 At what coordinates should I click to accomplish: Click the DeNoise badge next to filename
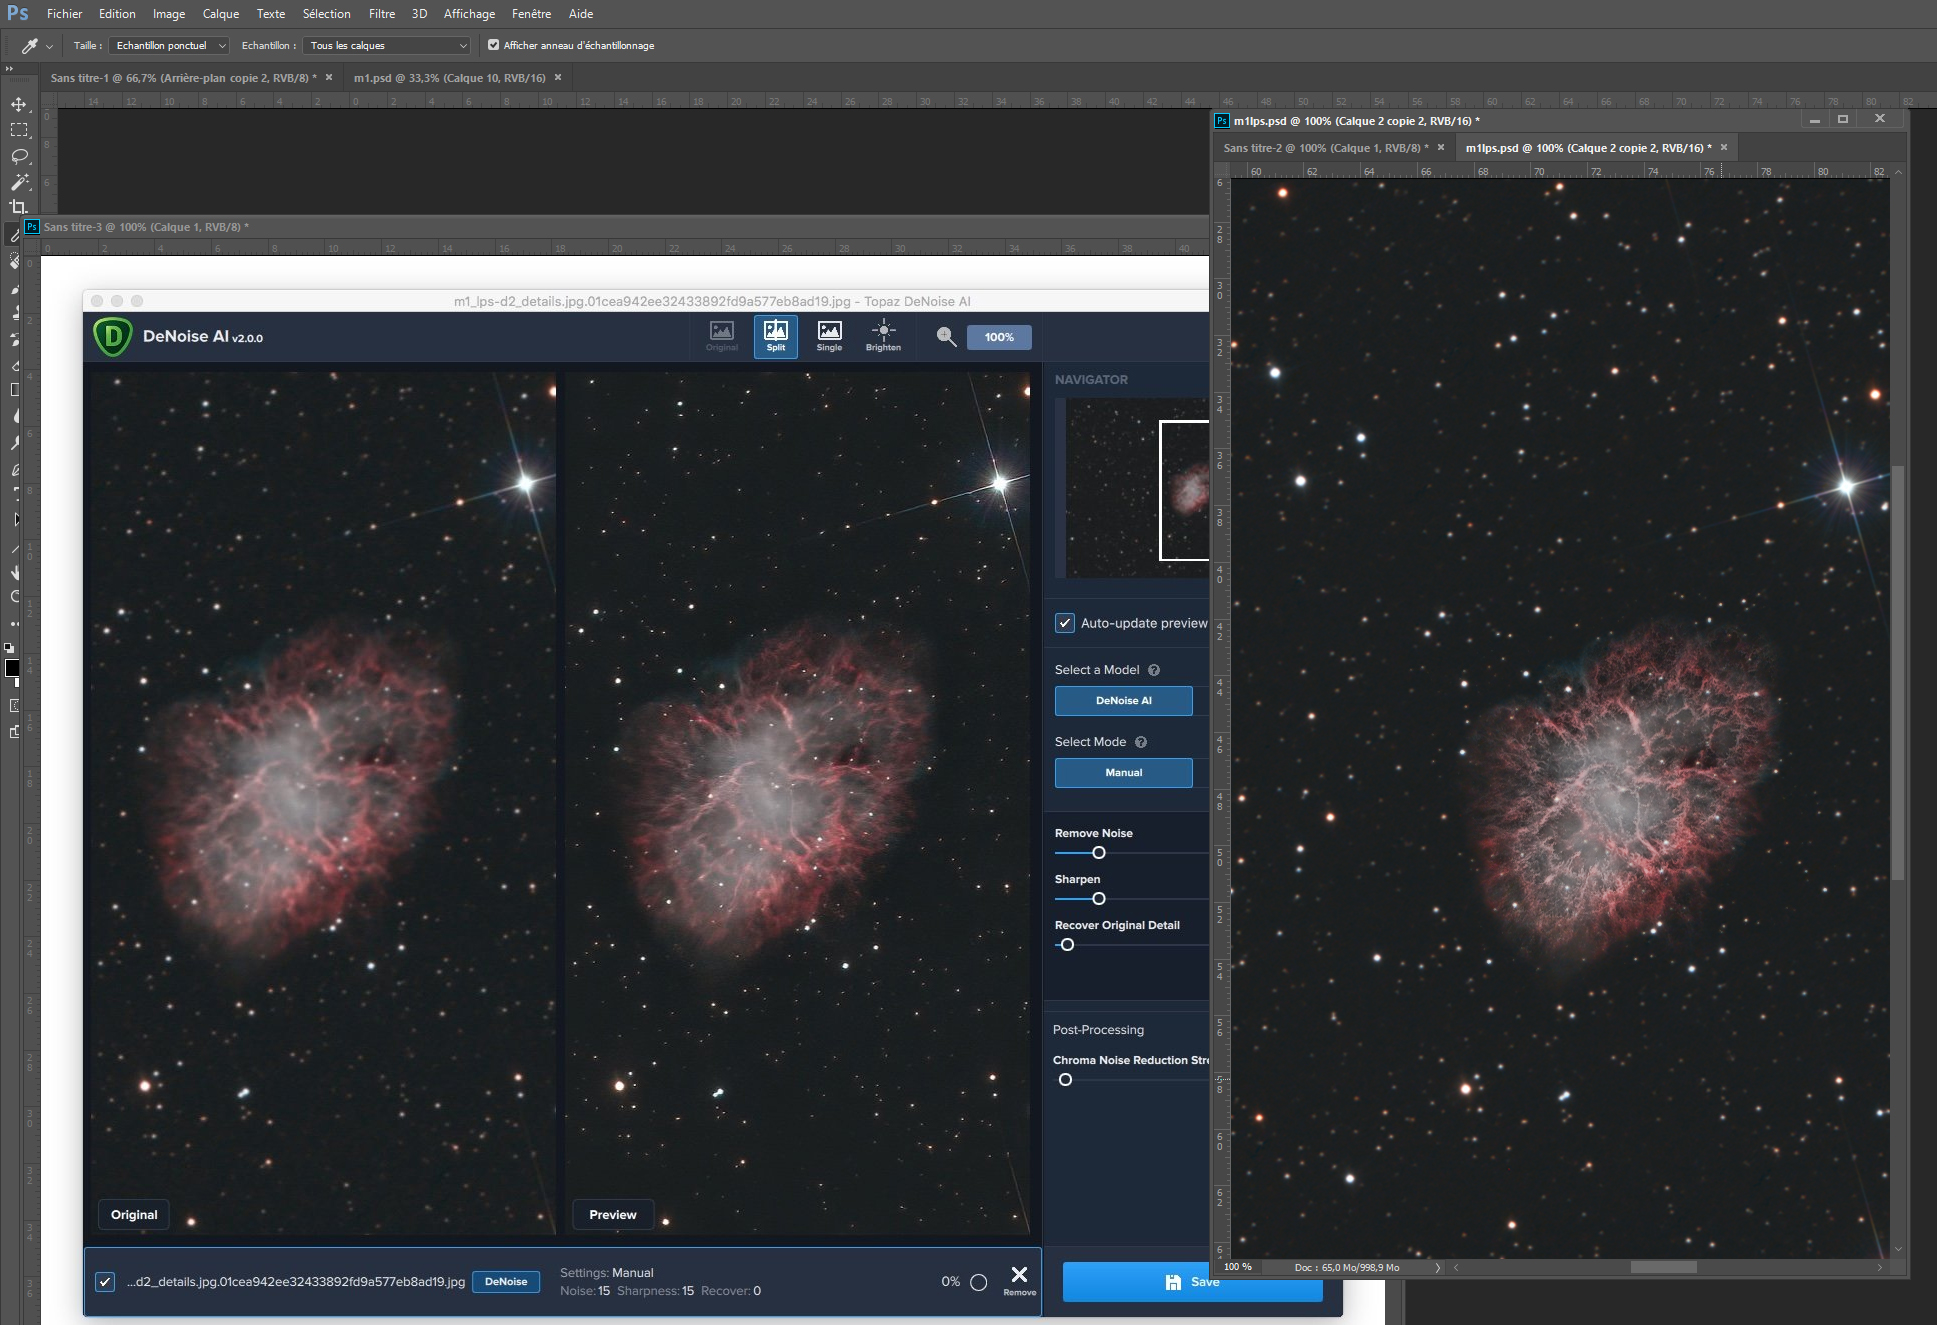[506, 1282]
